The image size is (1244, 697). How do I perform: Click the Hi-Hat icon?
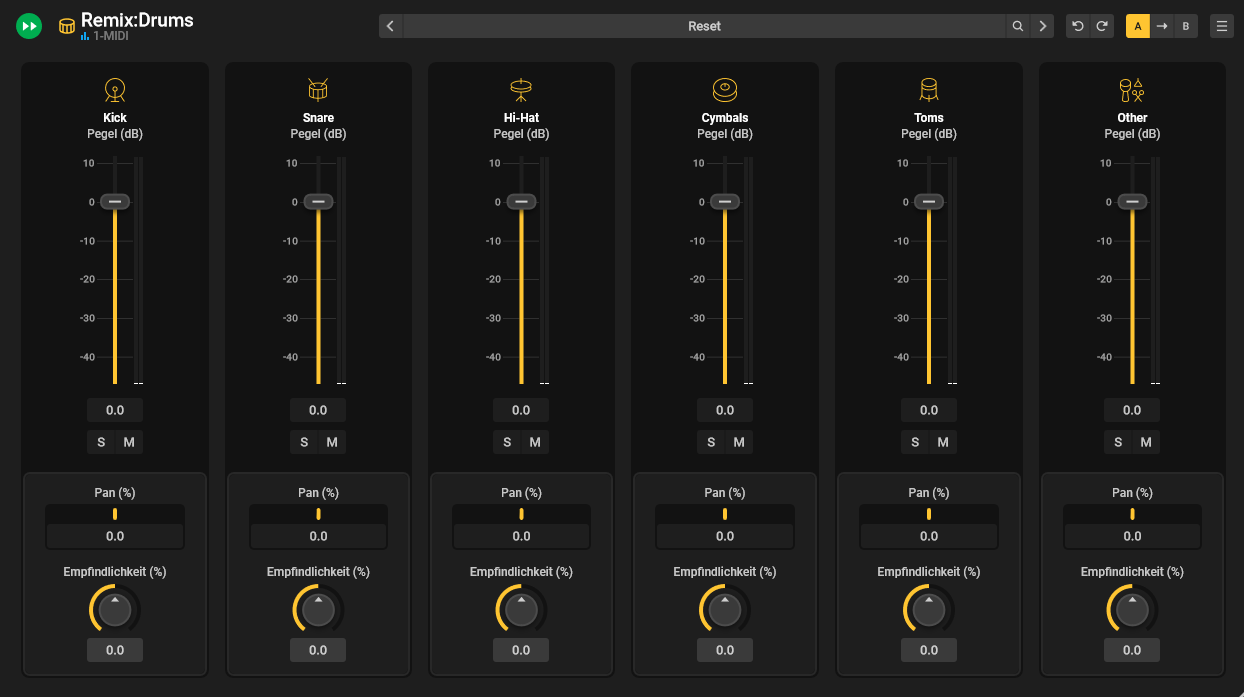521,91
